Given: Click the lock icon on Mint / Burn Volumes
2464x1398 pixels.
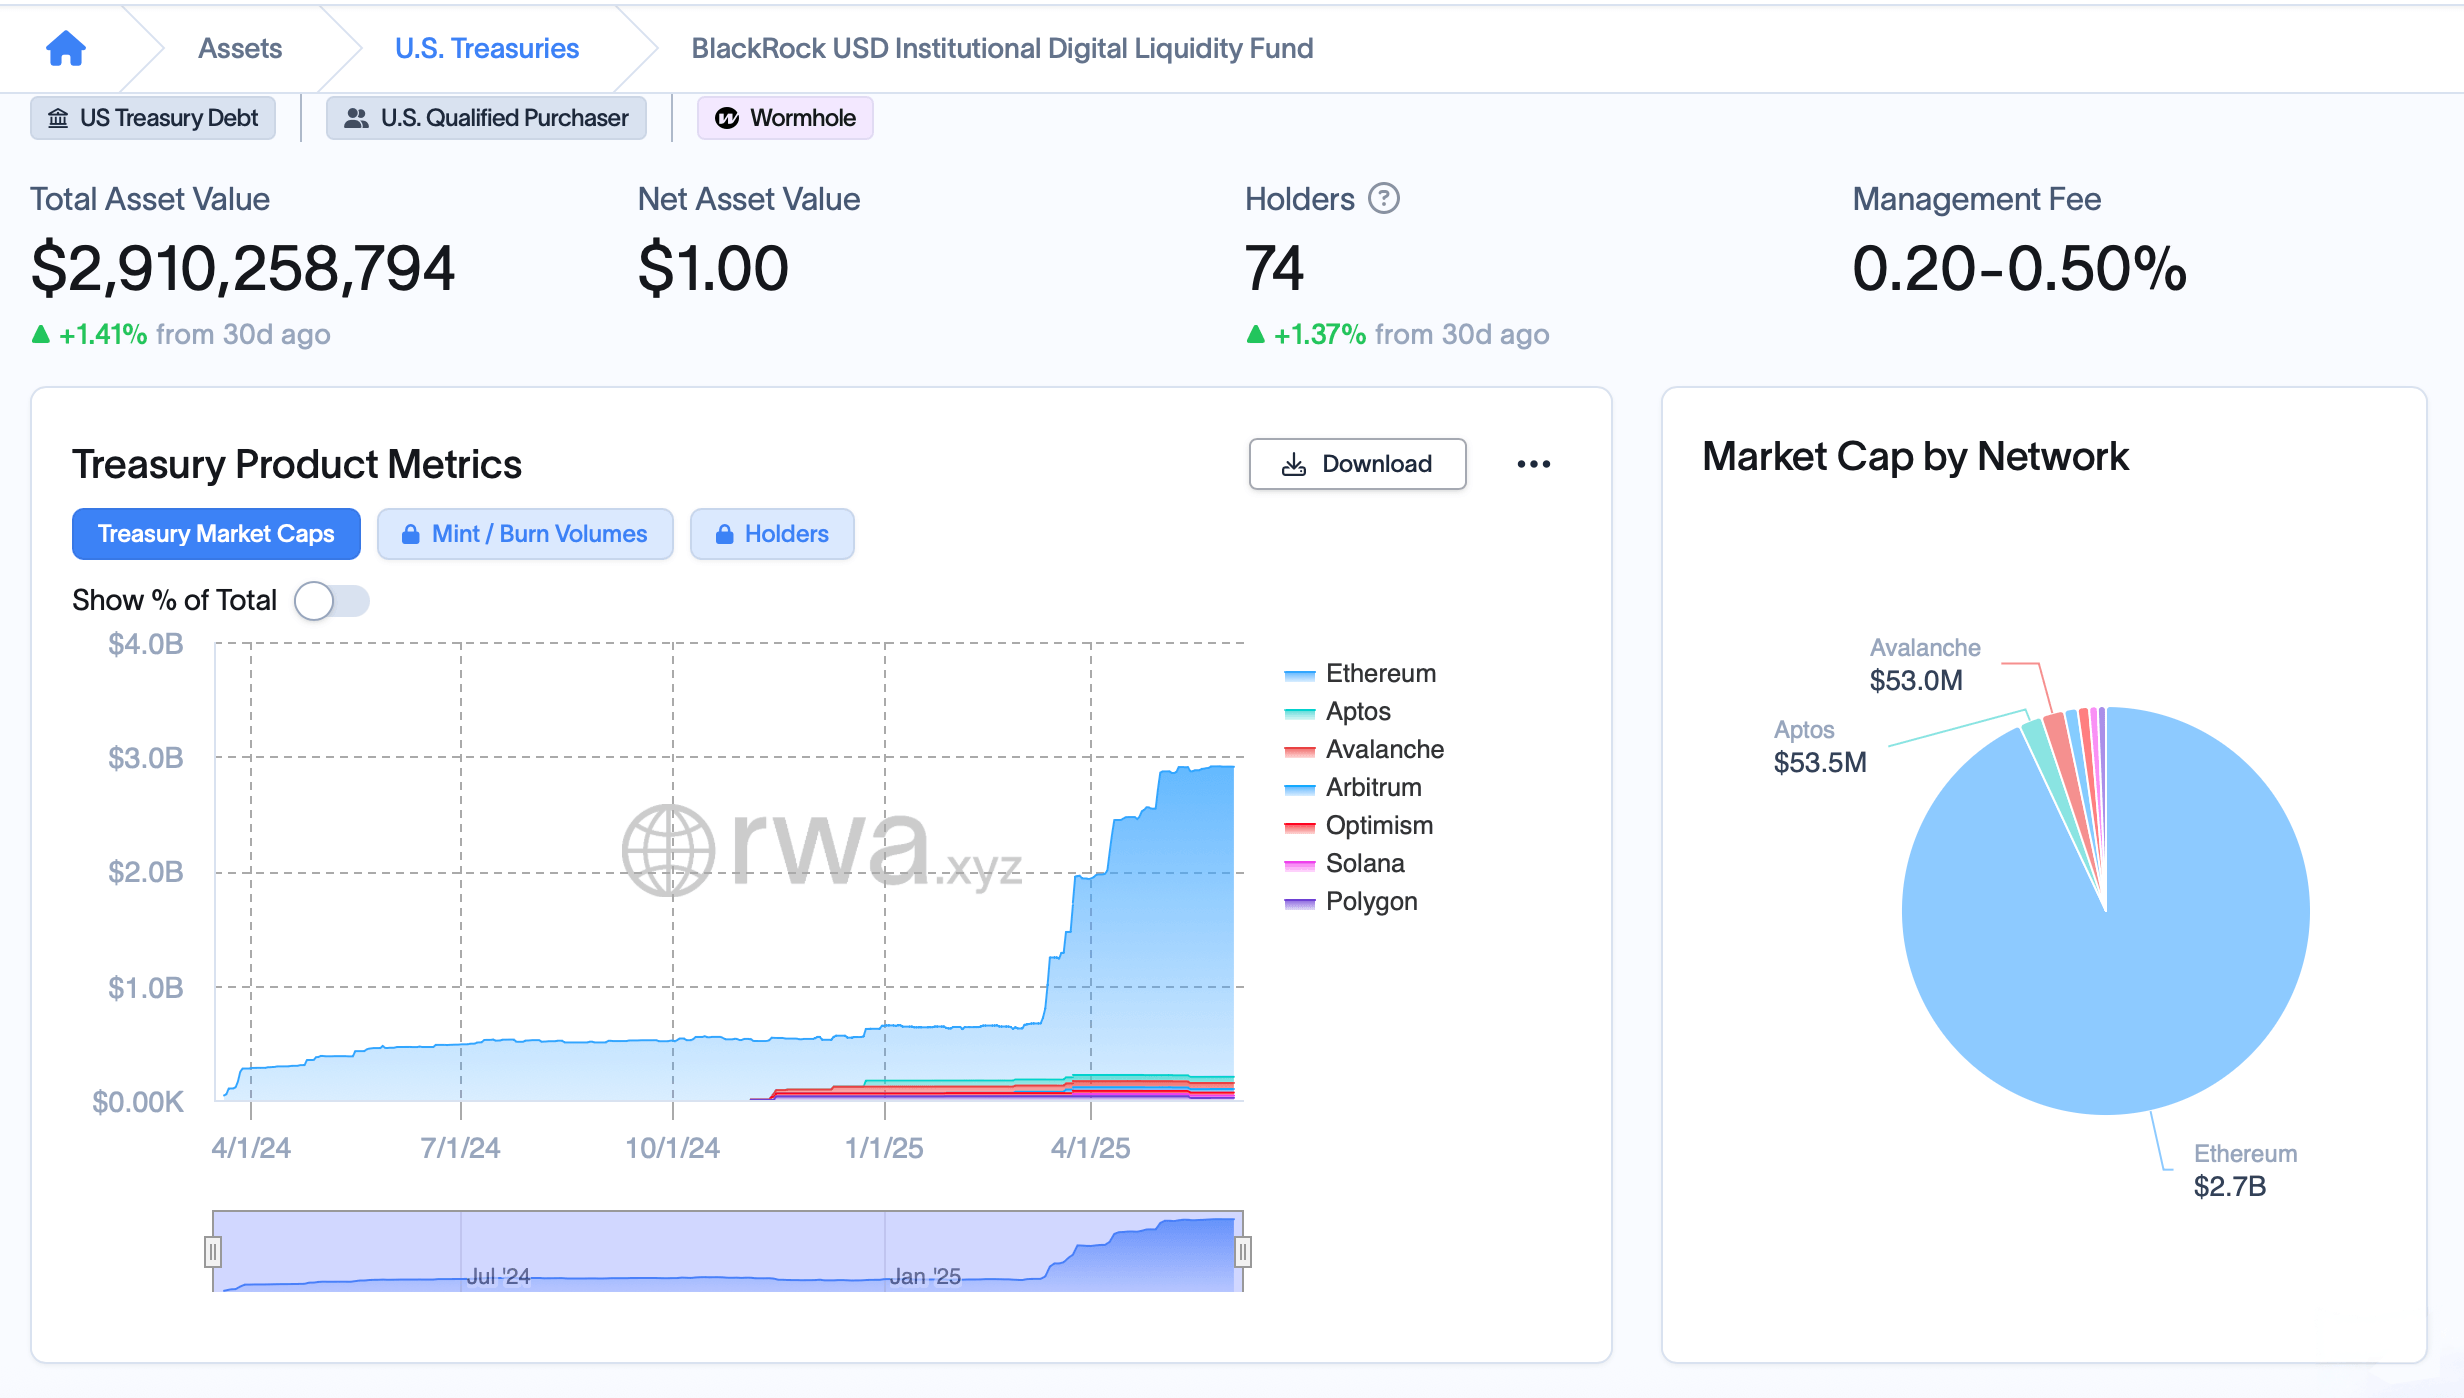Looking at the screenshot, I should pos(411,533).
